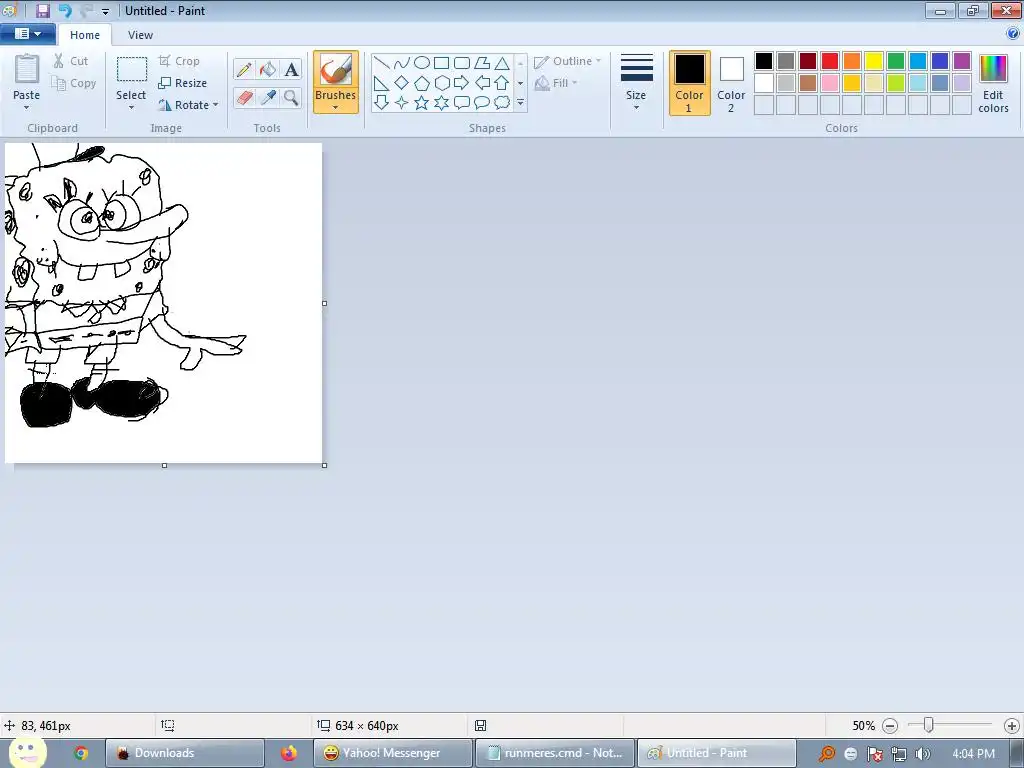Click the Brushes tool icon
Image resolution: width=1024 pixels, height=768 pixels.
(336, 70)
